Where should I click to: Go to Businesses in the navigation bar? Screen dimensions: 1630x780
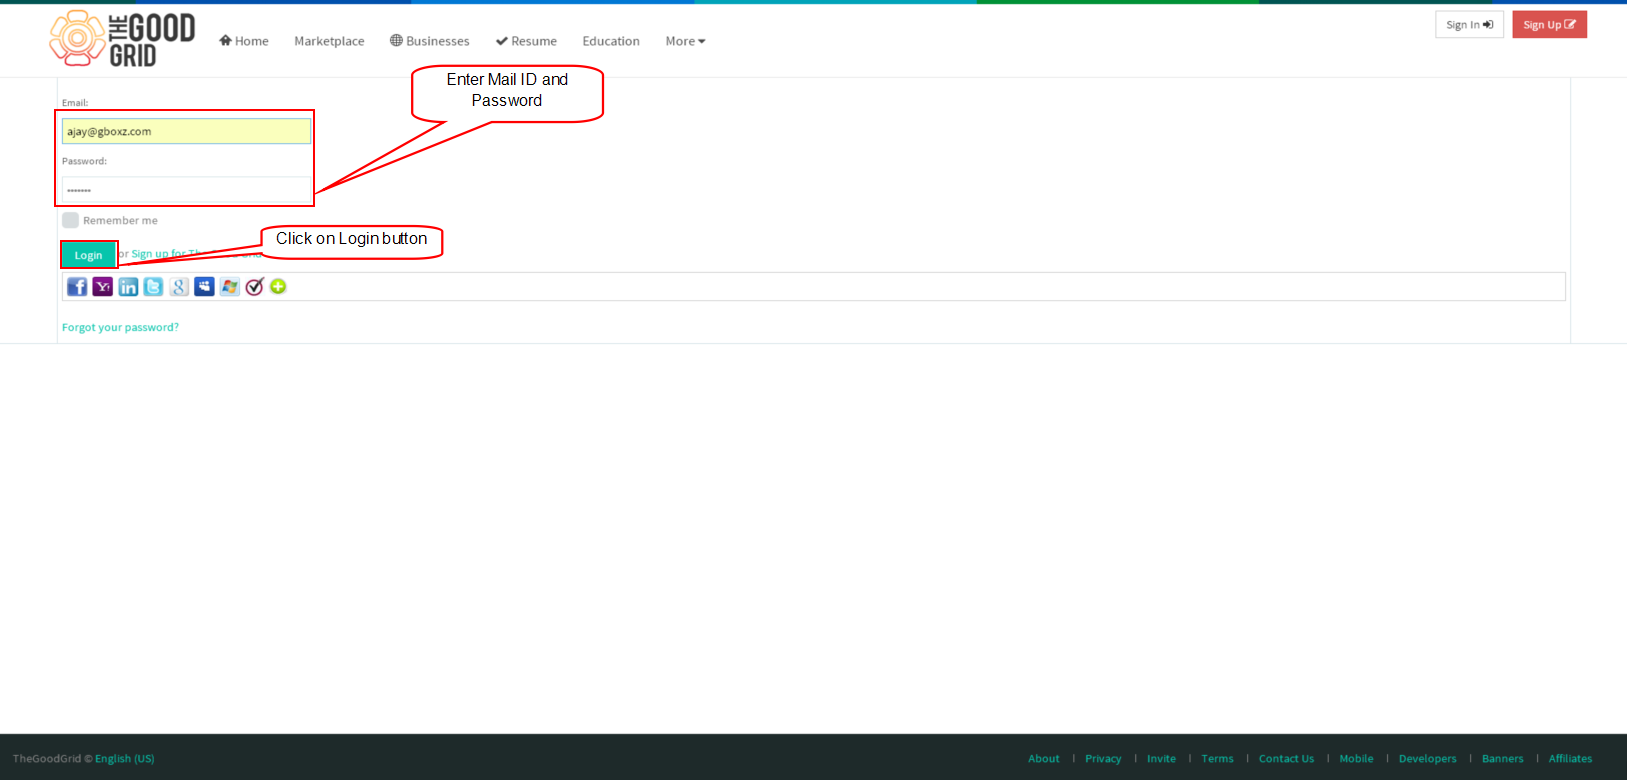430,41
